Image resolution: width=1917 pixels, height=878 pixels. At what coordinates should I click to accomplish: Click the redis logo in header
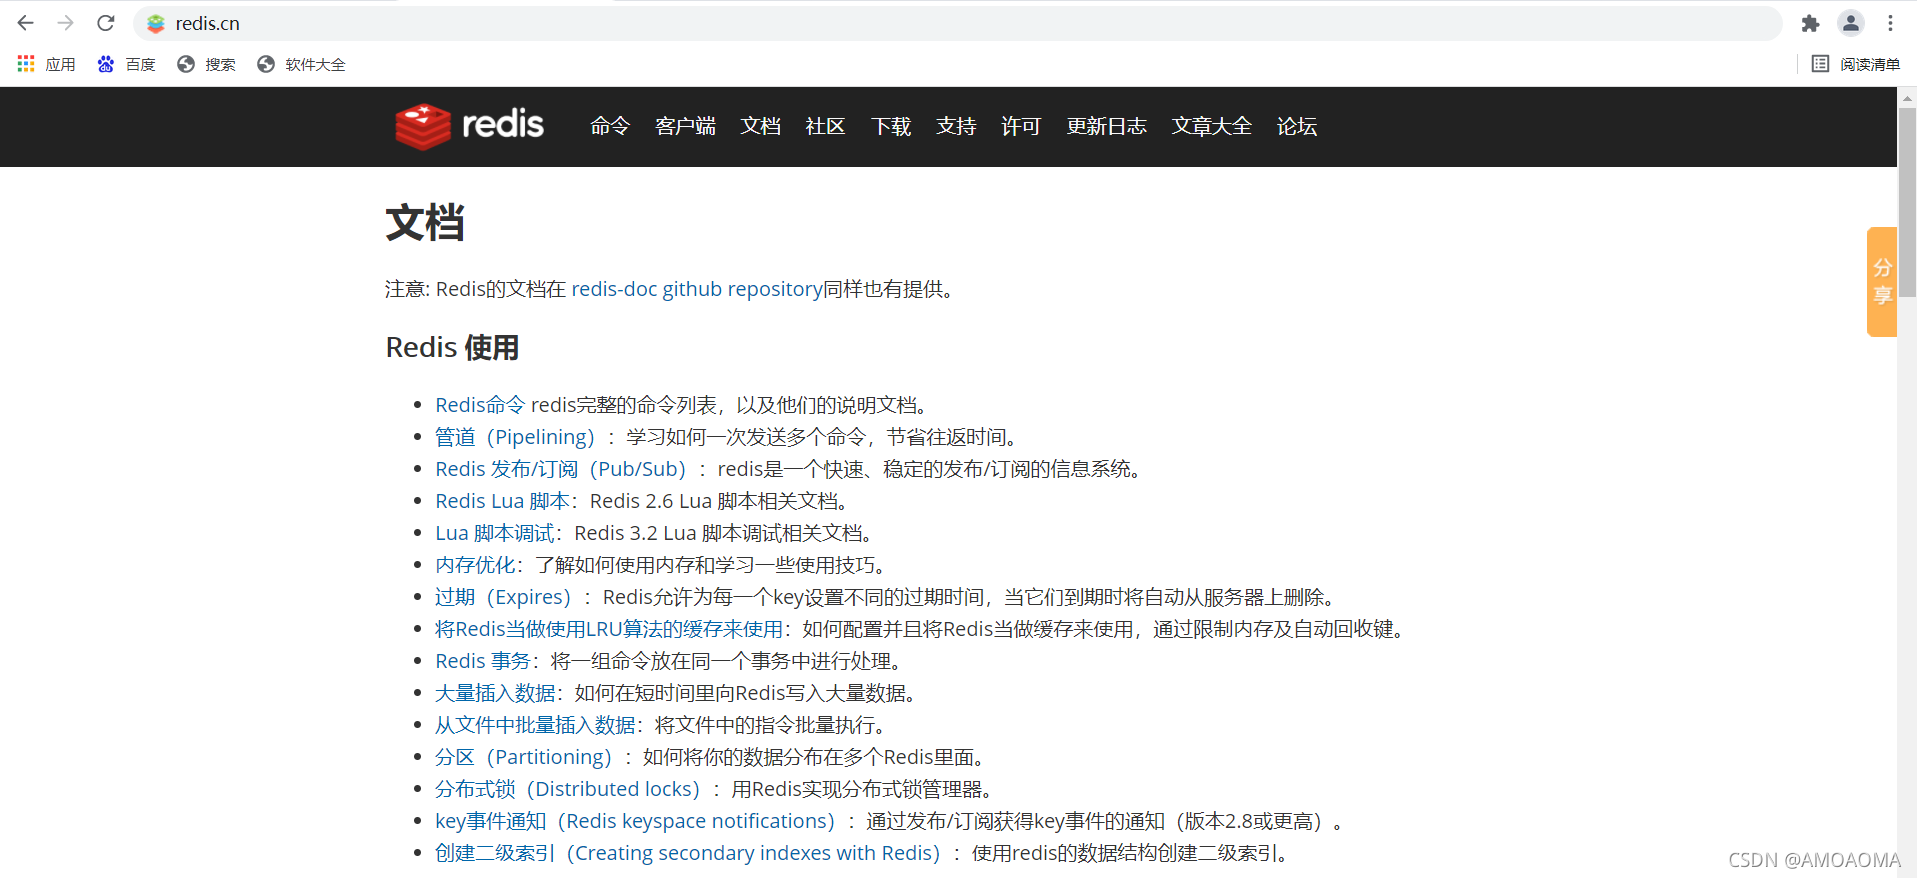pos(469,126)
